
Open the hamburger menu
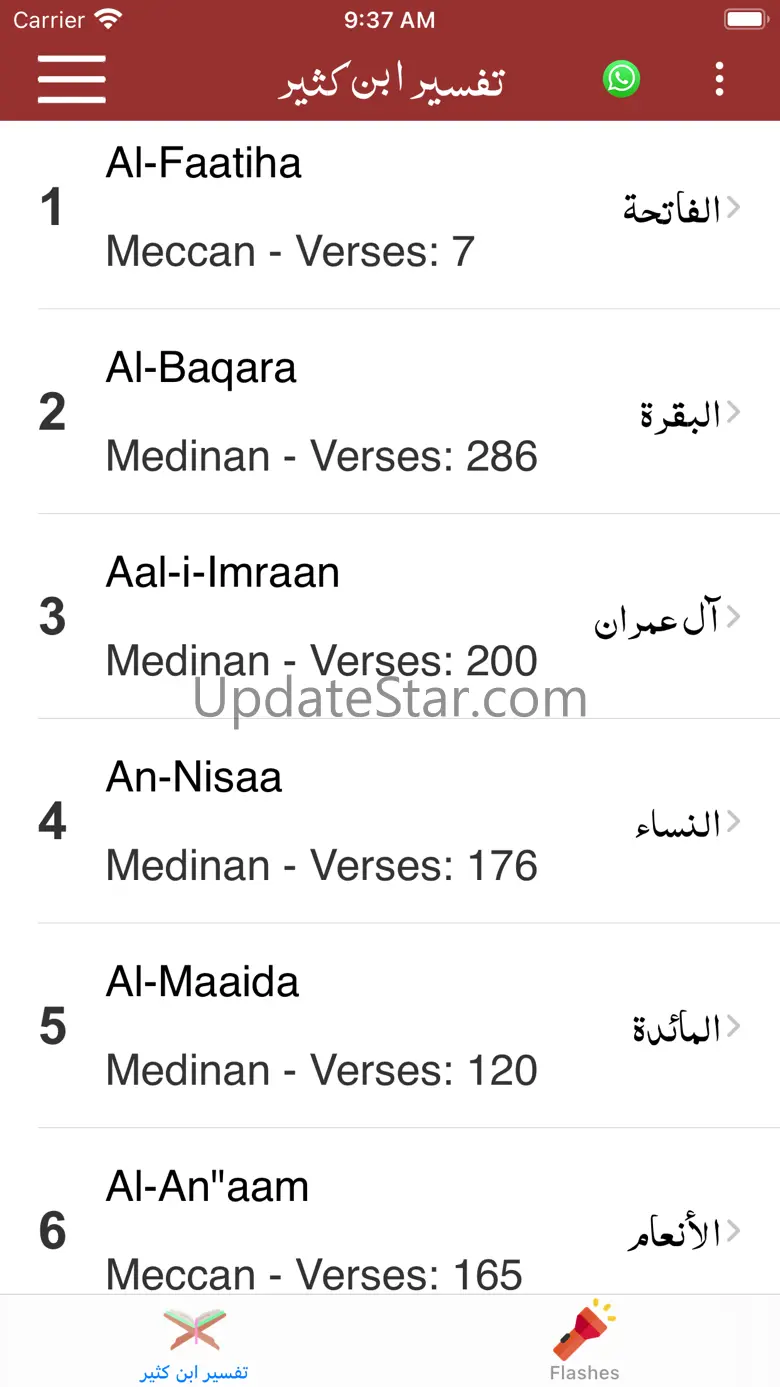point(71,79)
